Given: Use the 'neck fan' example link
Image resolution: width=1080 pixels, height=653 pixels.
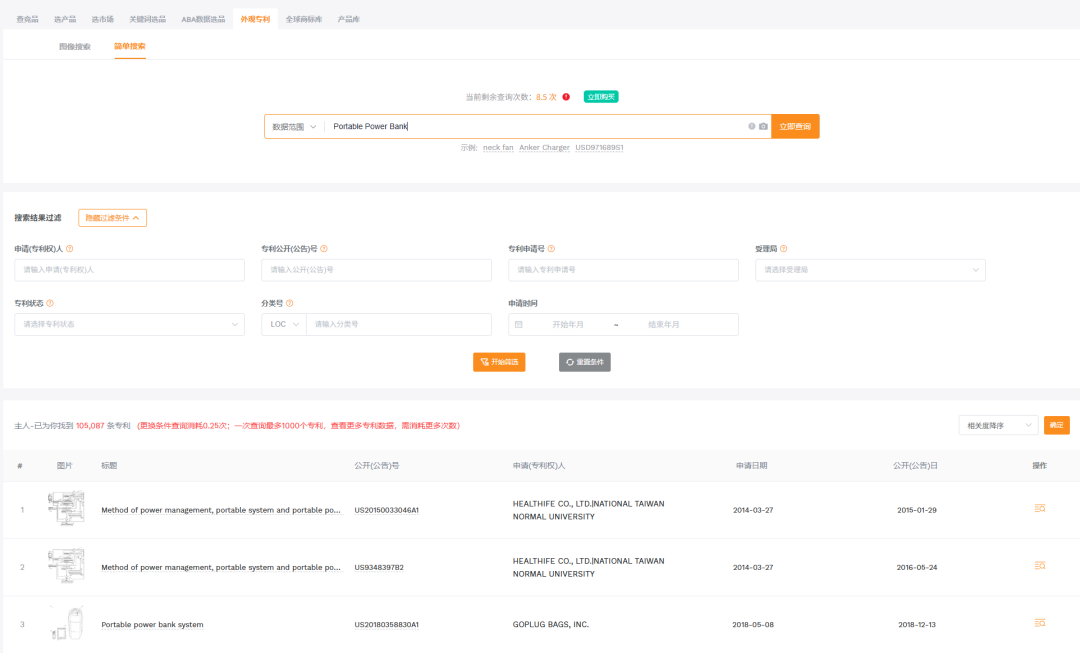Looking at the screenshot, I should coord(498,147).
